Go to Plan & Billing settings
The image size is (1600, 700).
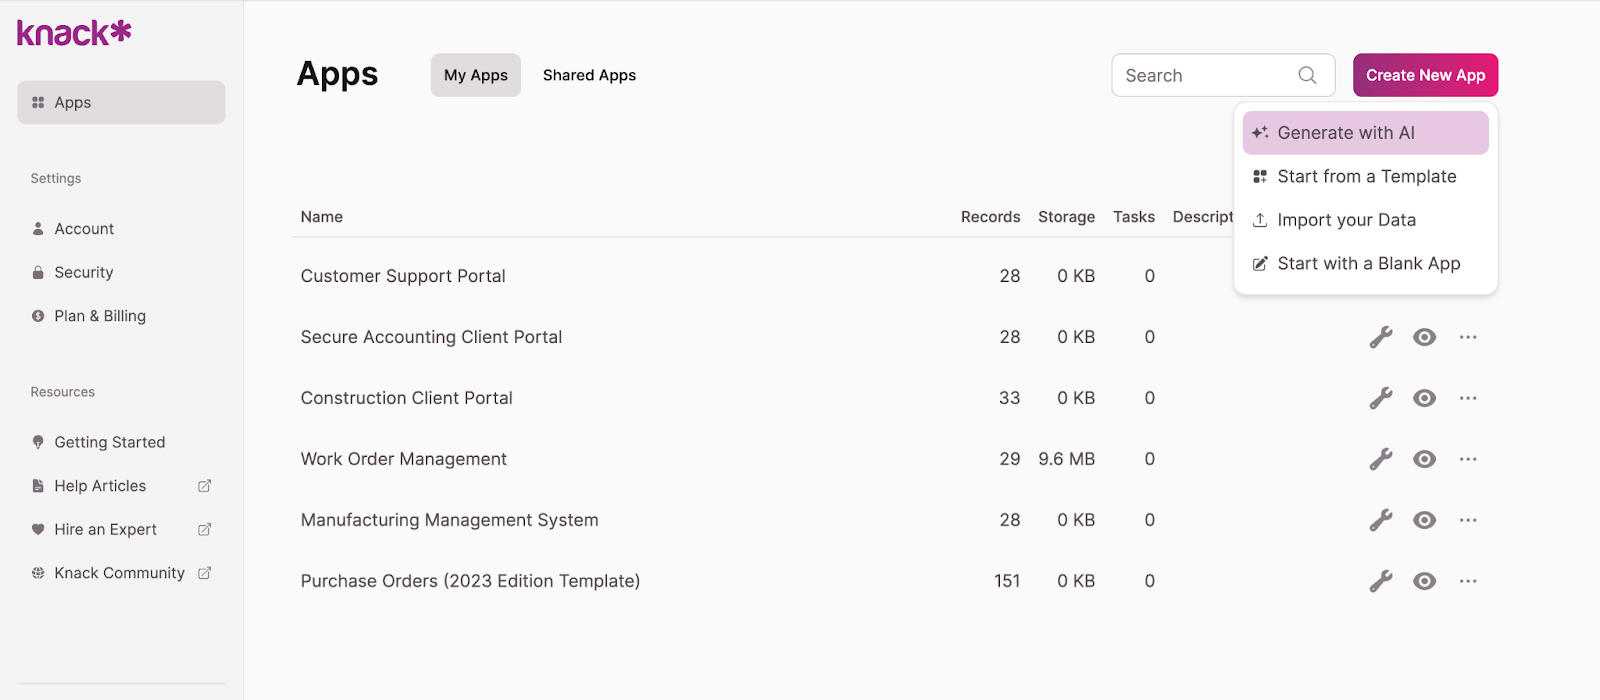(100, 316)
